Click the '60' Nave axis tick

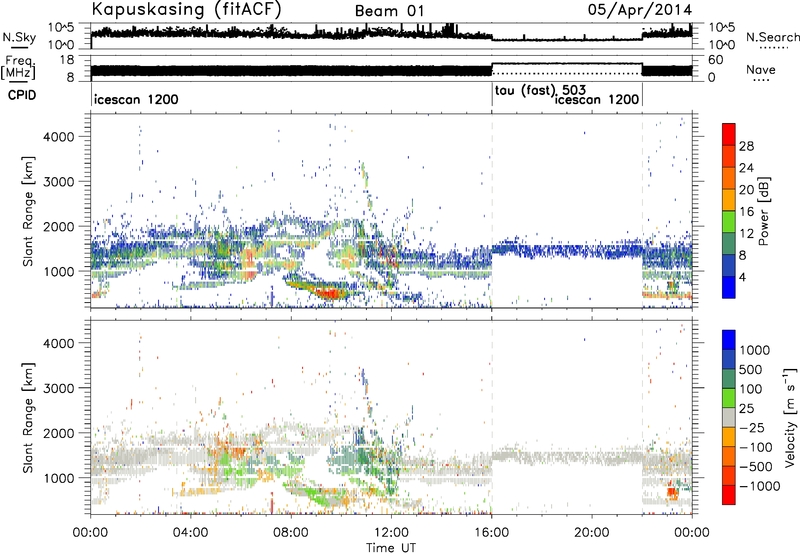pos(716,60)
